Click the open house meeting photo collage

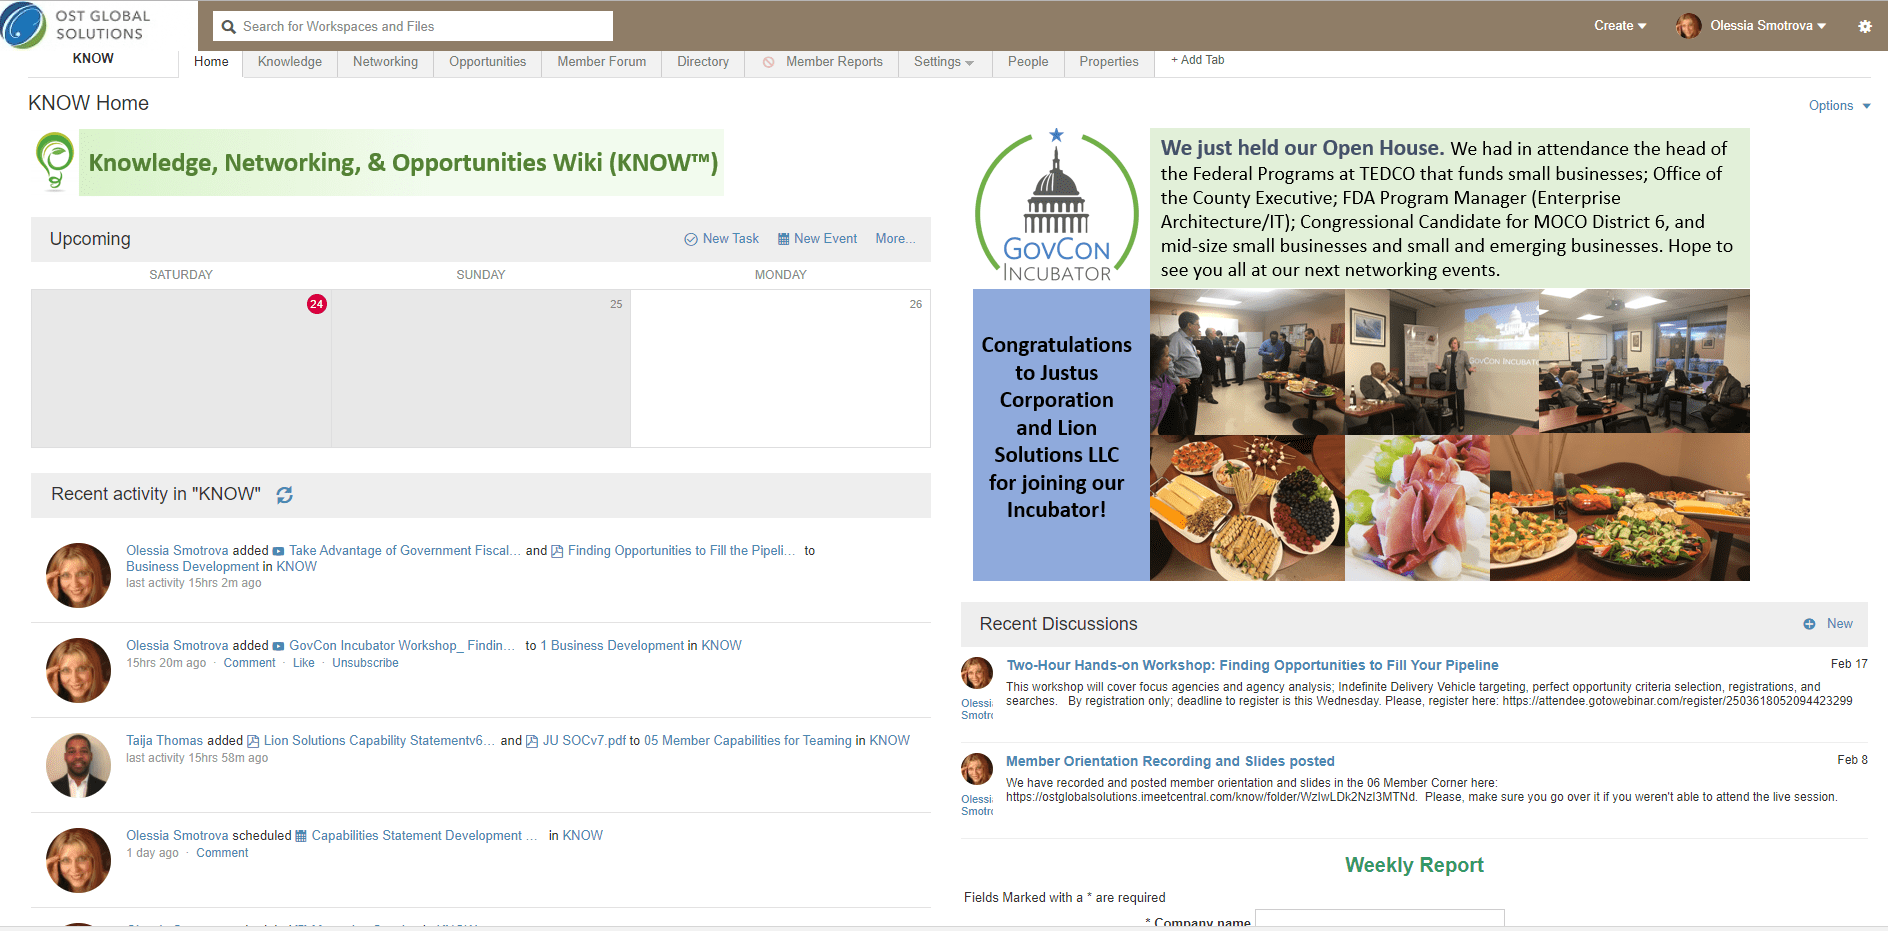click(1449, 435)
